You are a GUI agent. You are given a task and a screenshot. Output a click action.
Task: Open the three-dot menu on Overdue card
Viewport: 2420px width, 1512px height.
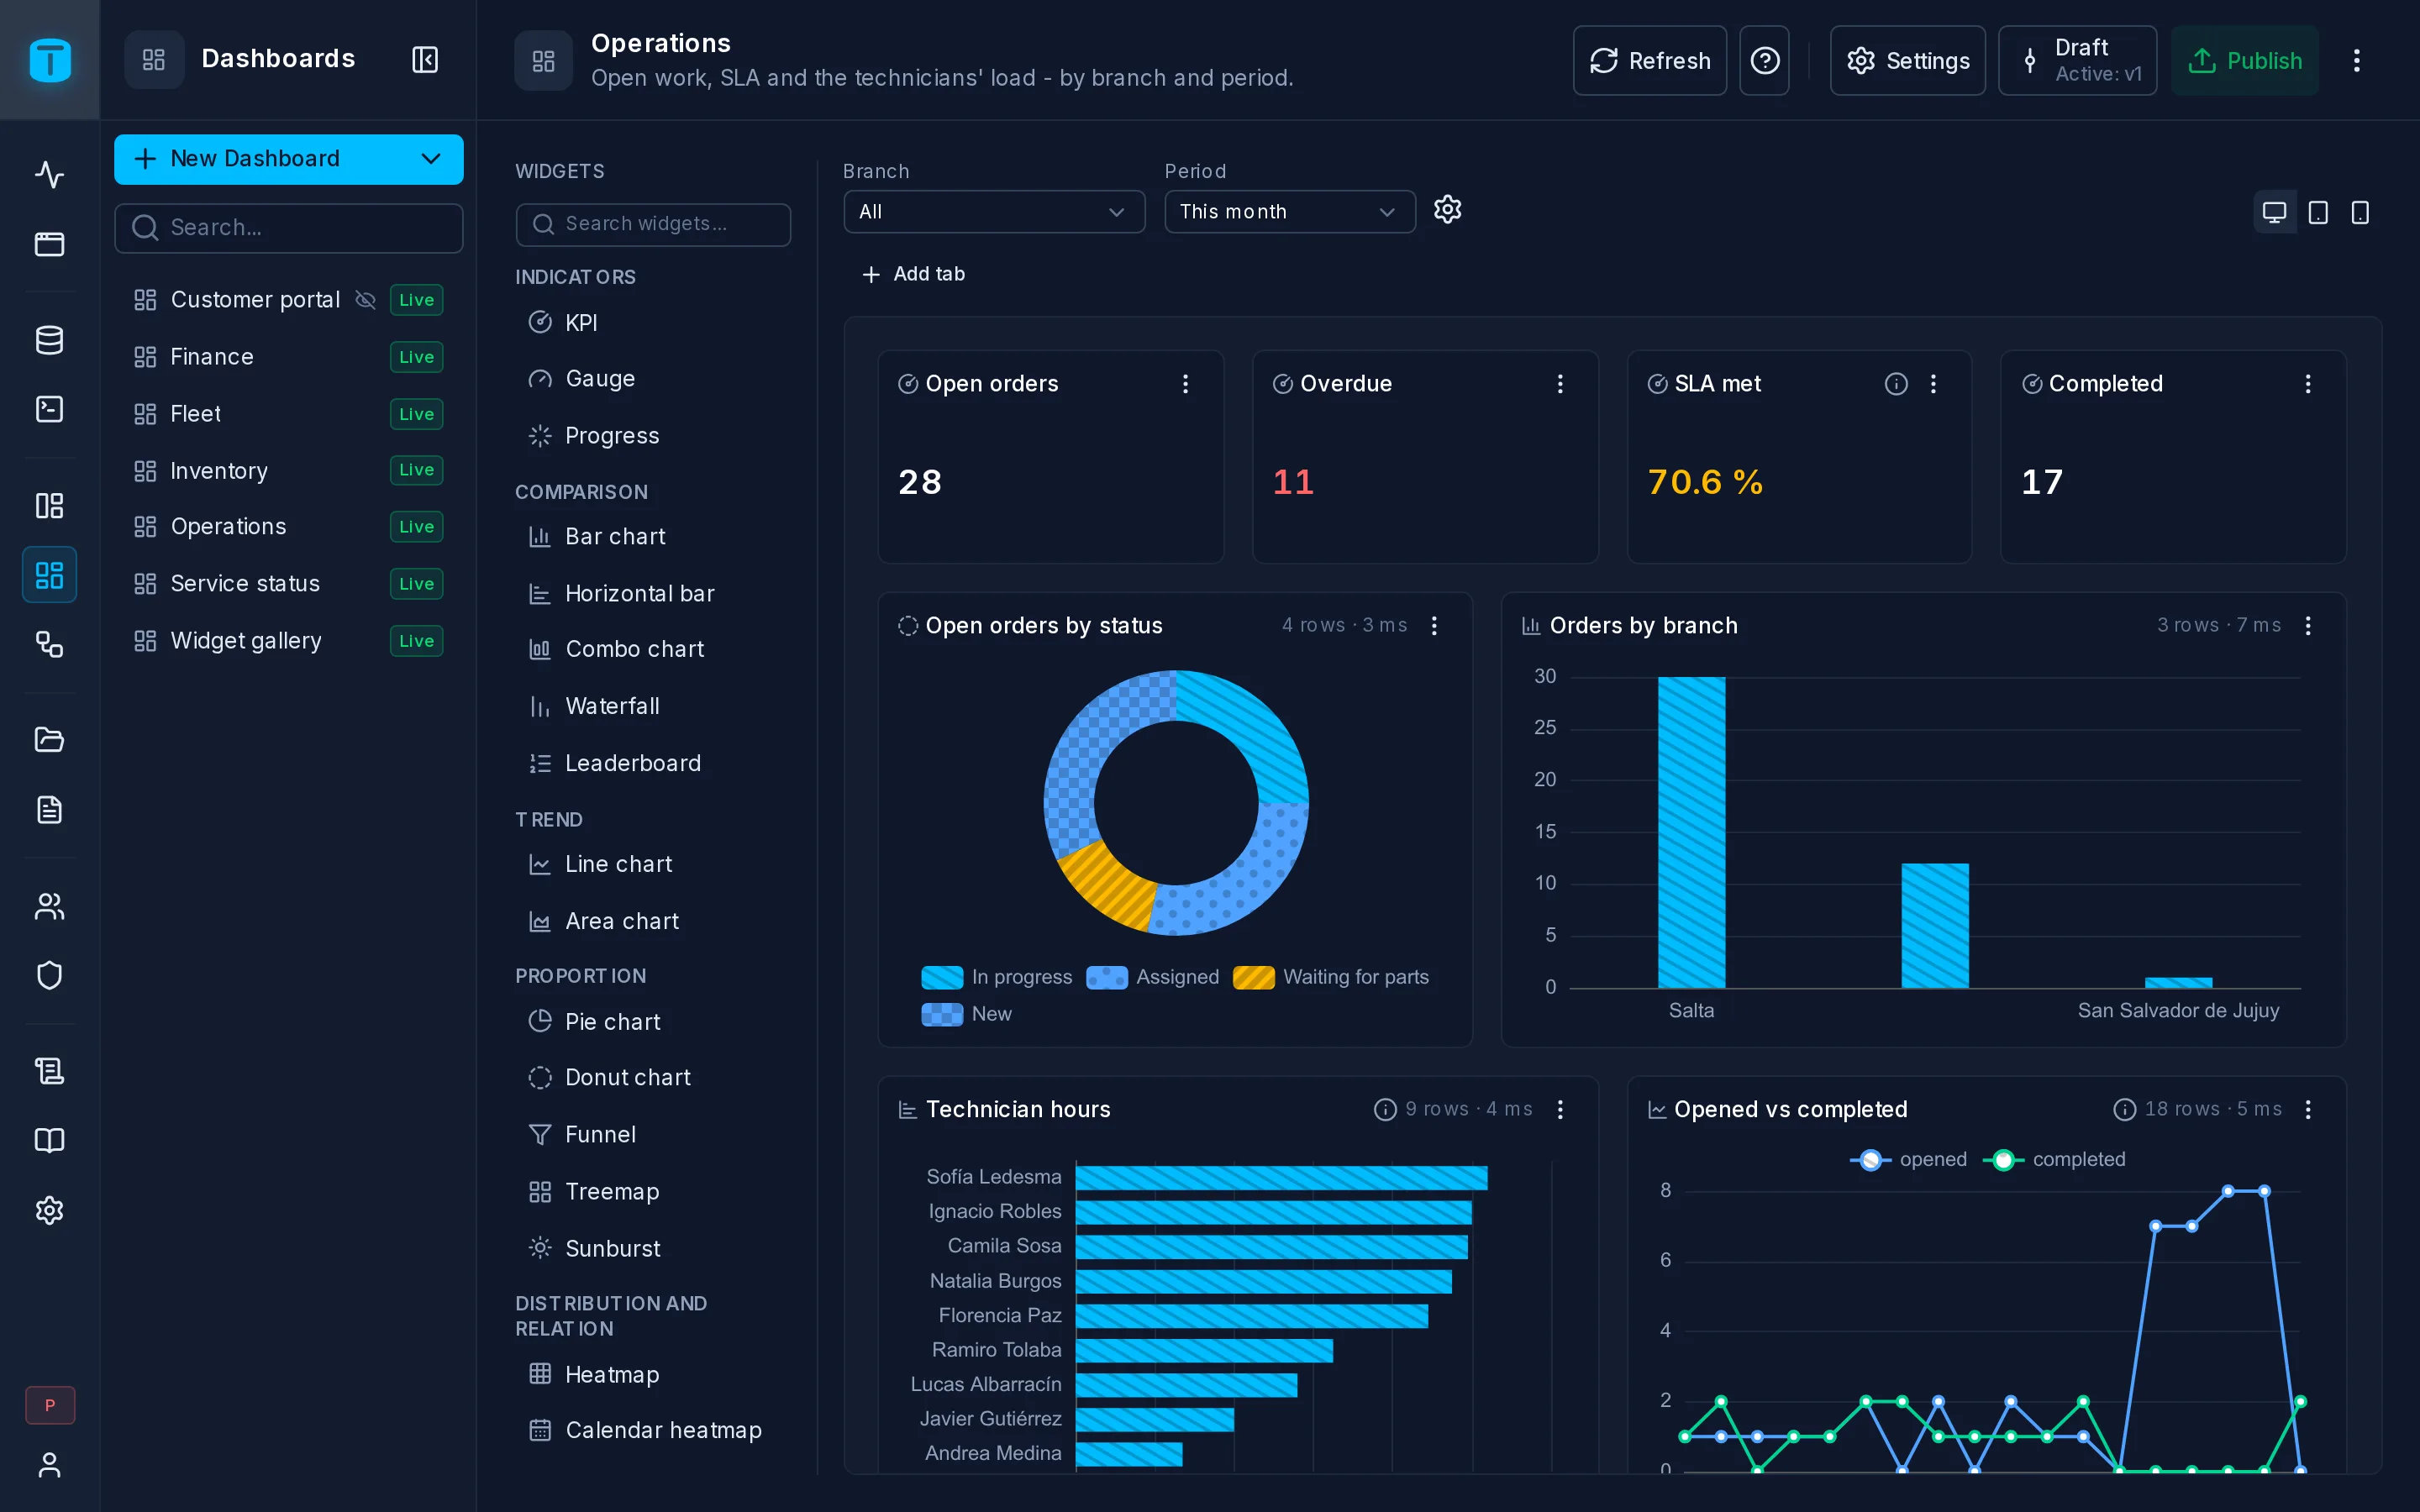click(1559, 384)
